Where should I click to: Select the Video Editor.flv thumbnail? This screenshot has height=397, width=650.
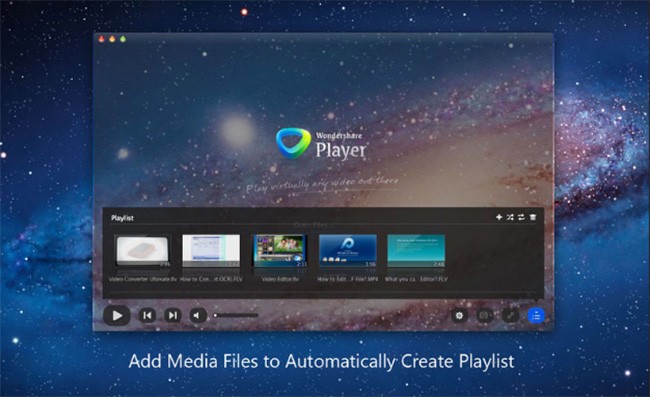280,251
